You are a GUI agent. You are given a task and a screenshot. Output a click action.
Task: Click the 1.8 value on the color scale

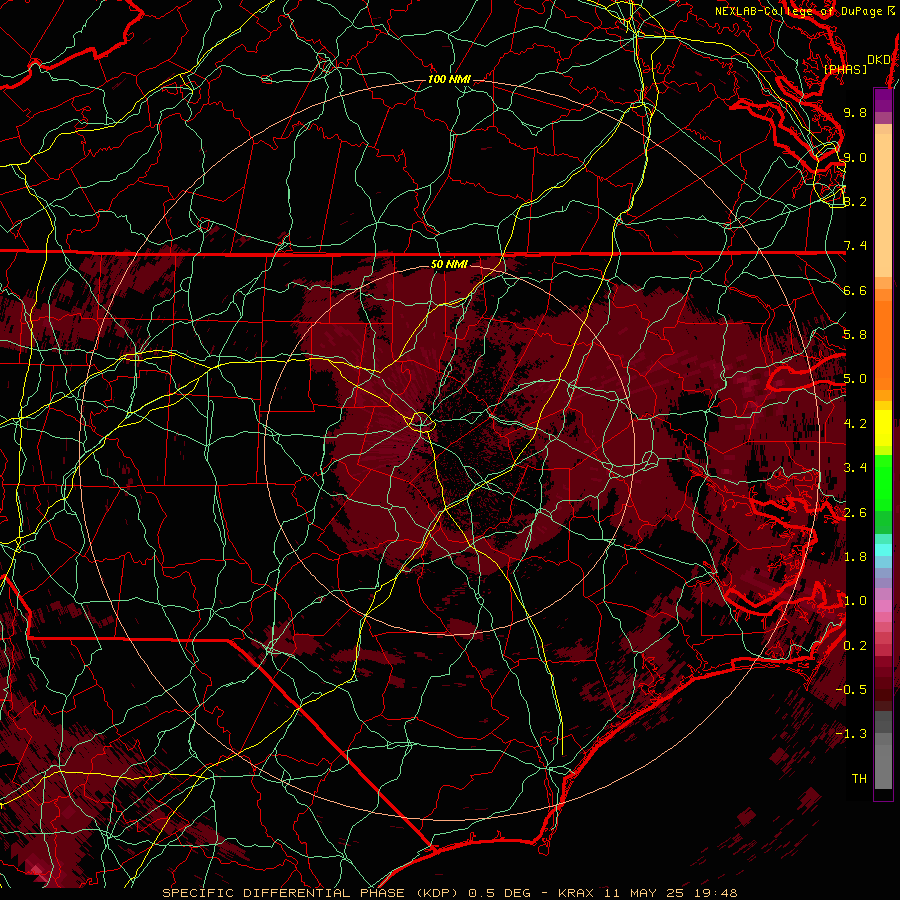point(855,557)
